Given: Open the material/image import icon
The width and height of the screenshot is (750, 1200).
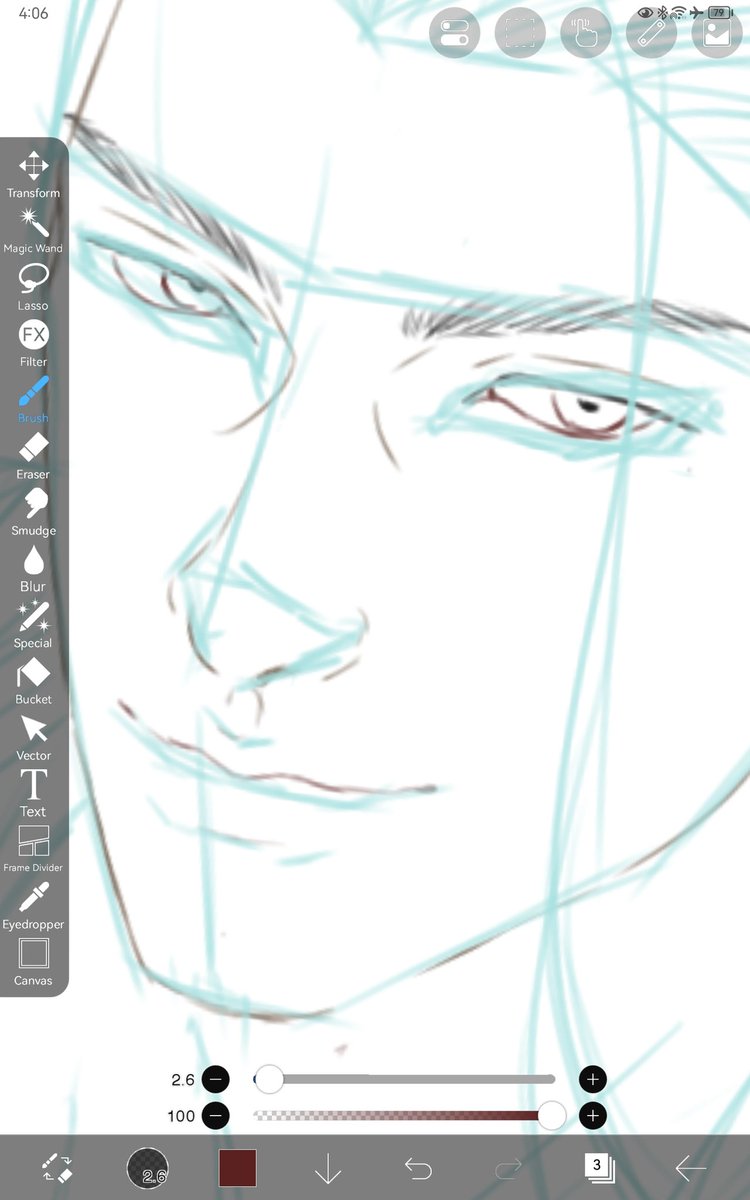Looking at the screenshot, I should click(x=717, y=33).
